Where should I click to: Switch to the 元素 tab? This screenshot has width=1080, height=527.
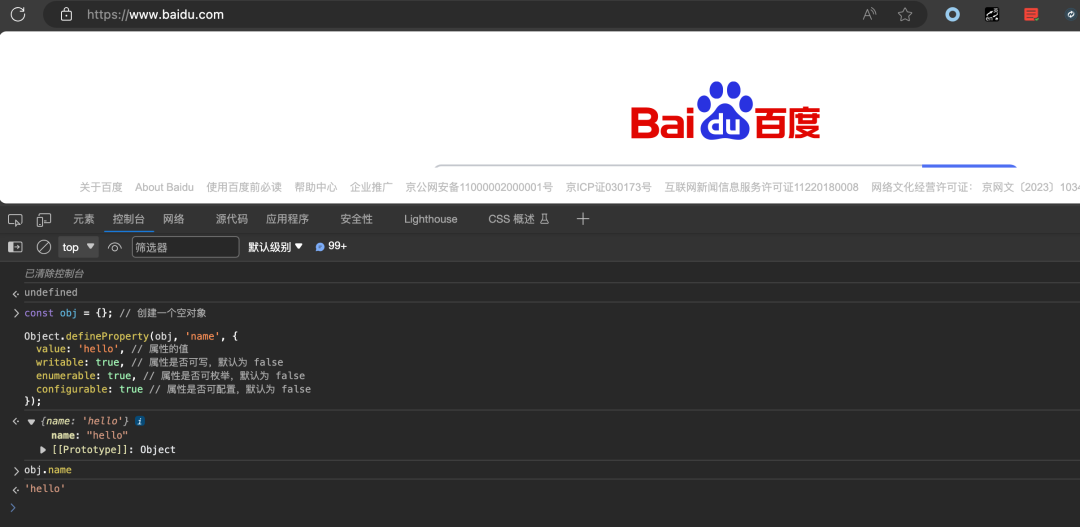click(x=84, y=219)
